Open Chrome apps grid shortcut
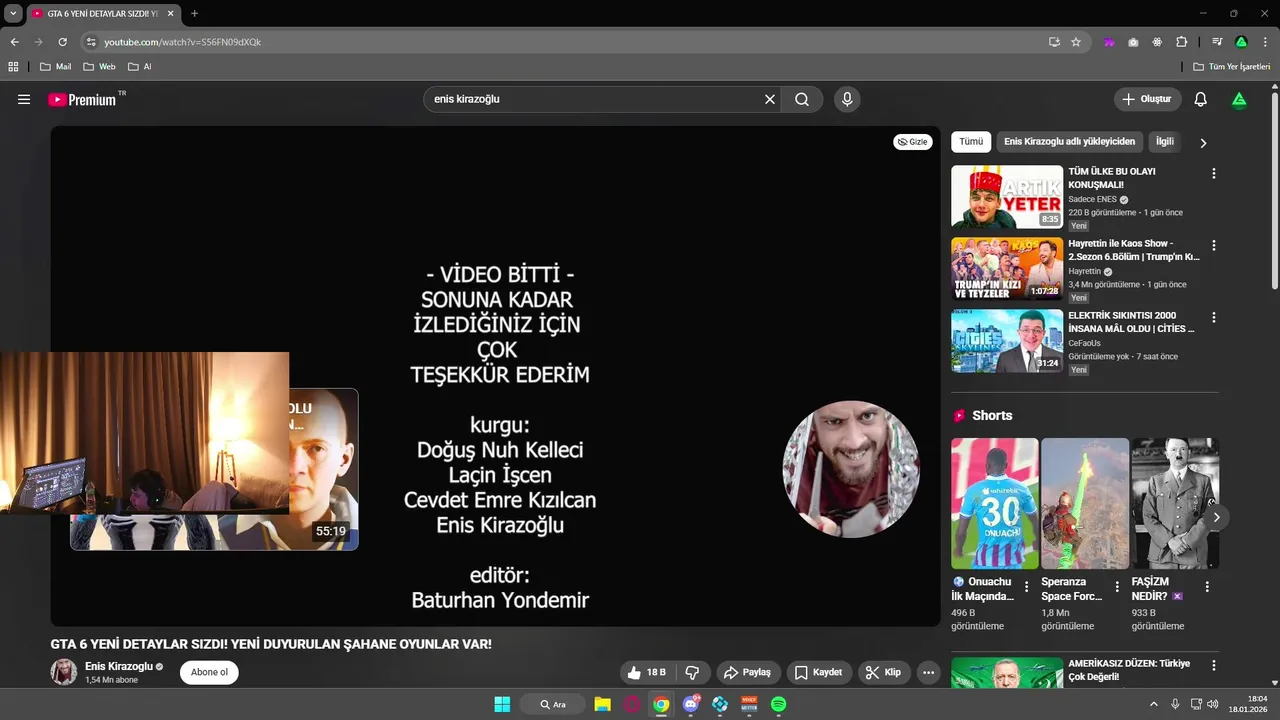 coord(13,67)
